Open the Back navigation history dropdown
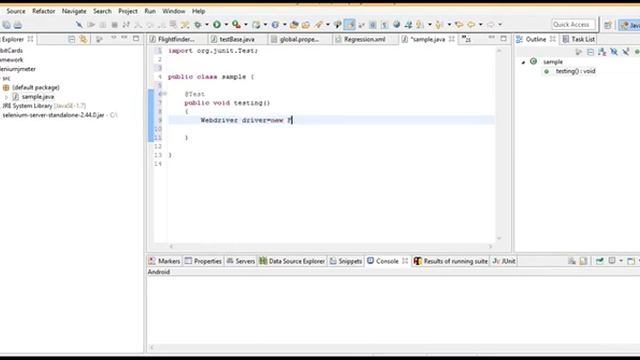640x360 pixels. tap(480, 24)
